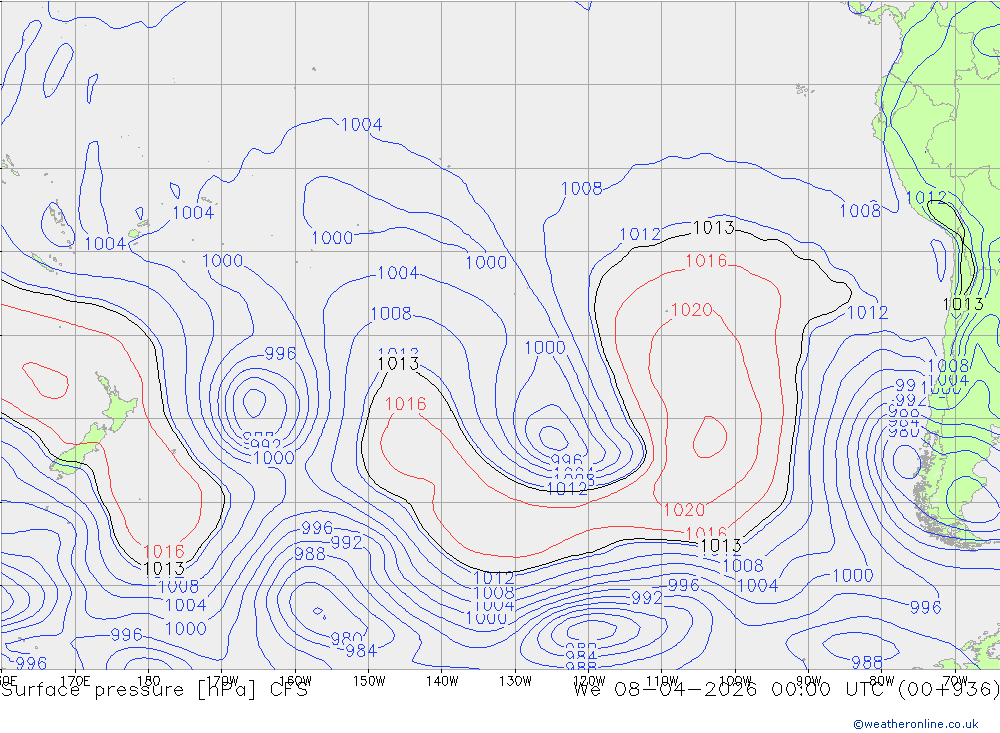Click the 80W longitude label
Image resolution: width=1000 pixels, height=733 pixels.
[x=882, y=681]
